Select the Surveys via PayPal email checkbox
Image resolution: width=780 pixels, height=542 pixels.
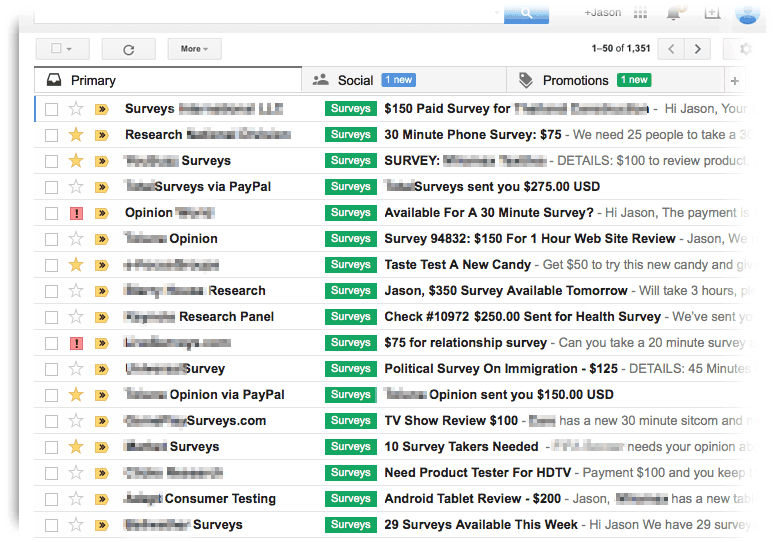[51, 187]
